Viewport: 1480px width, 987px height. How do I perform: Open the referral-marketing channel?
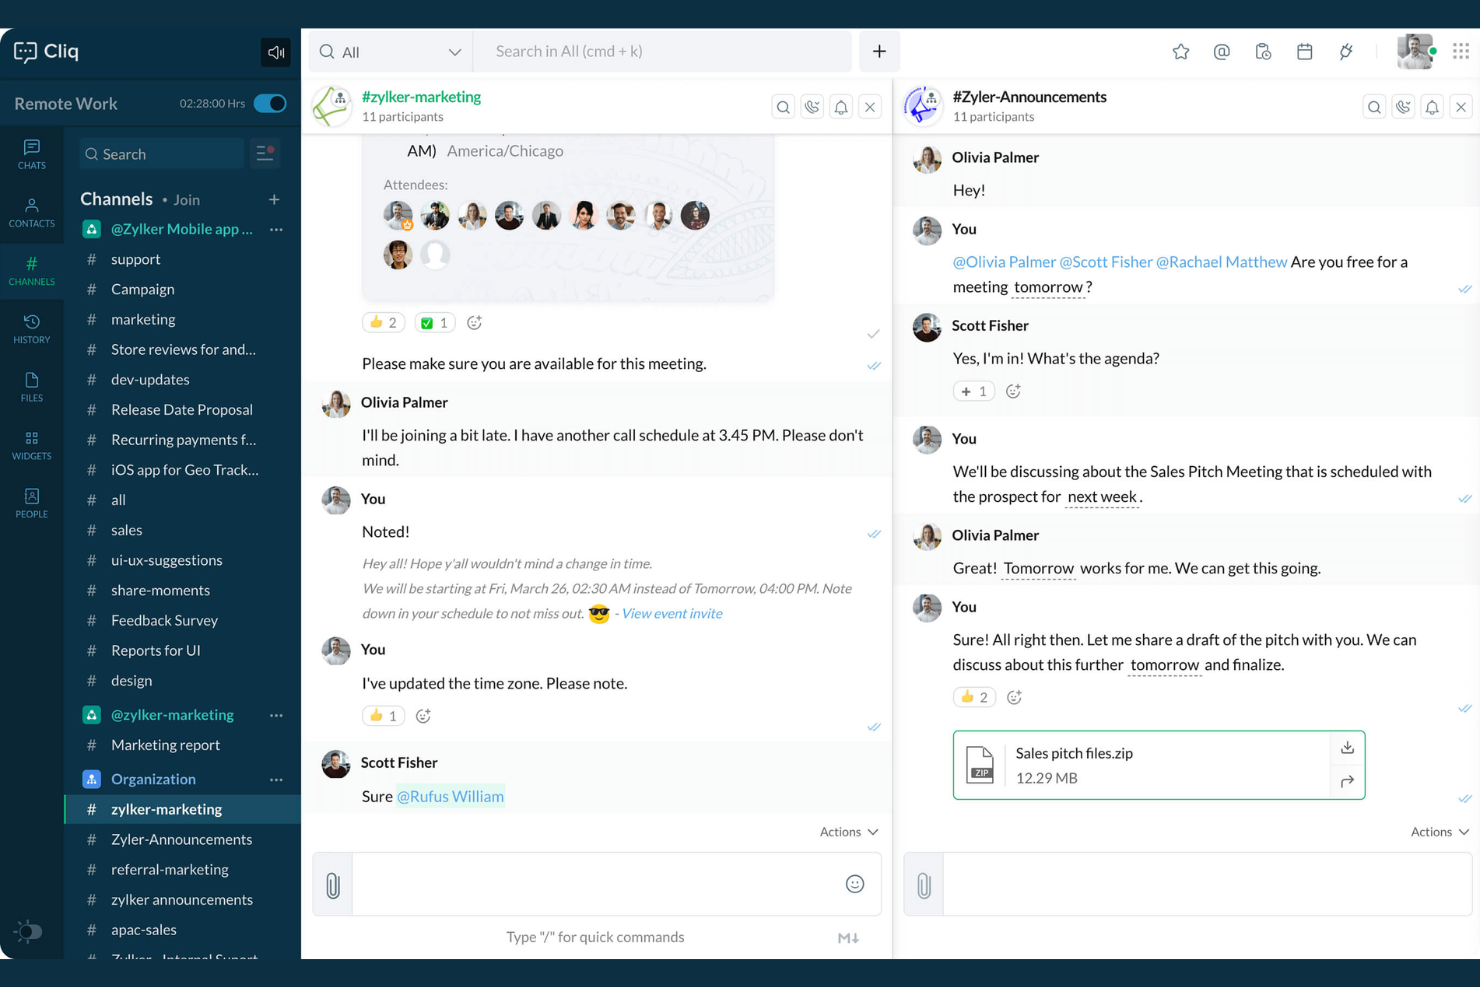(170, 870)
